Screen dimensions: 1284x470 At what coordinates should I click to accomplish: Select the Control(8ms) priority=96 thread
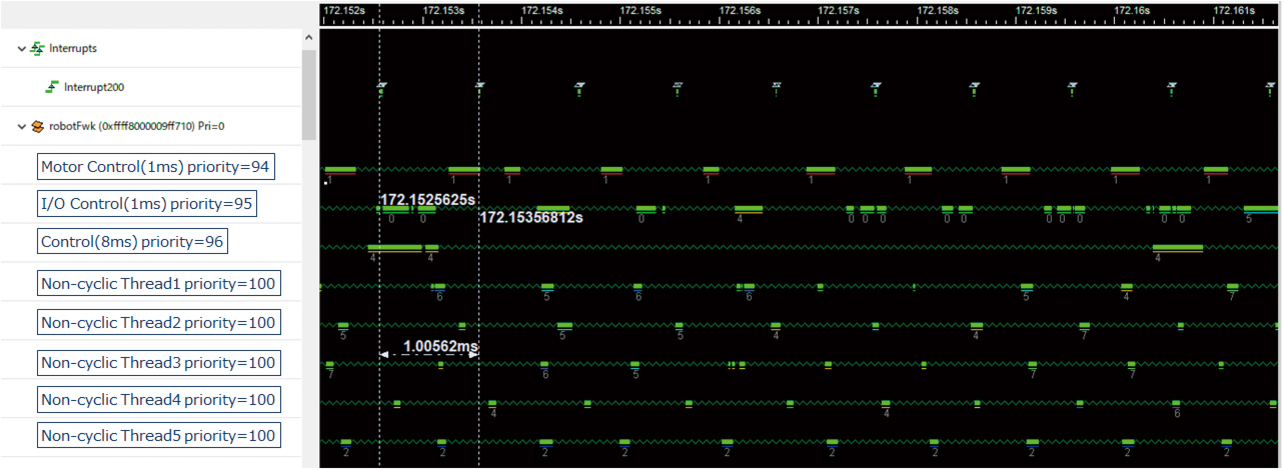pyautogui.click(x=132, y=242)
